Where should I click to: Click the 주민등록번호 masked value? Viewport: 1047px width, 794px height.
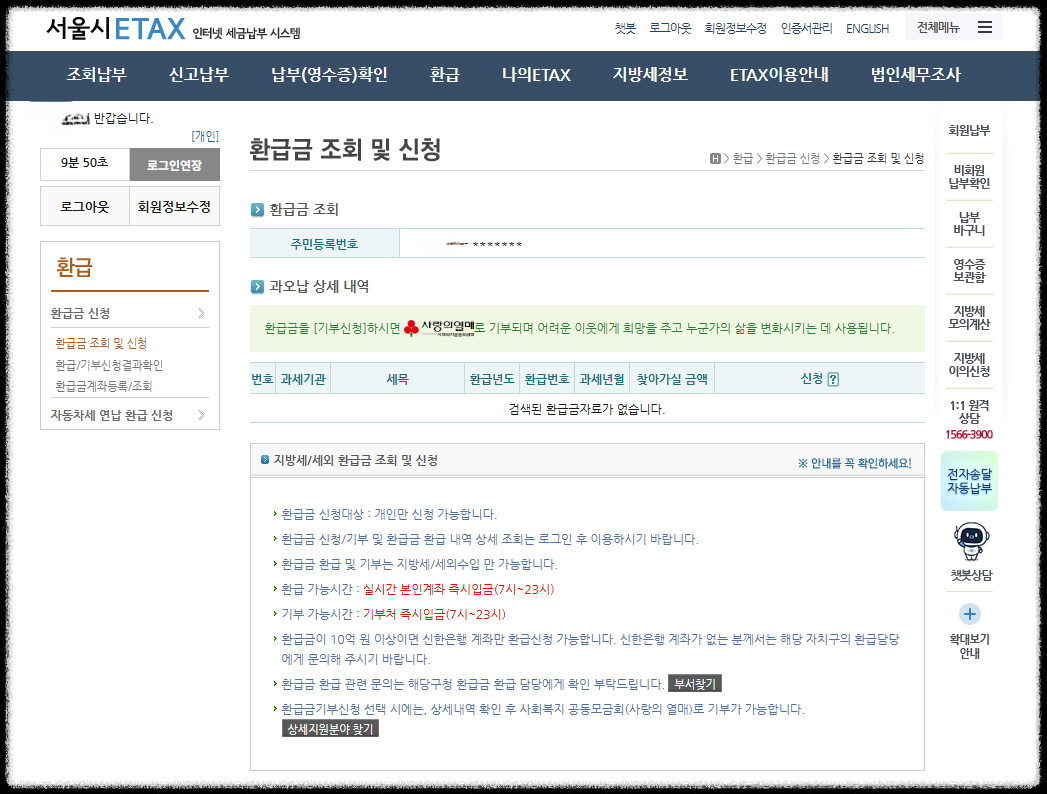[484, 244]
